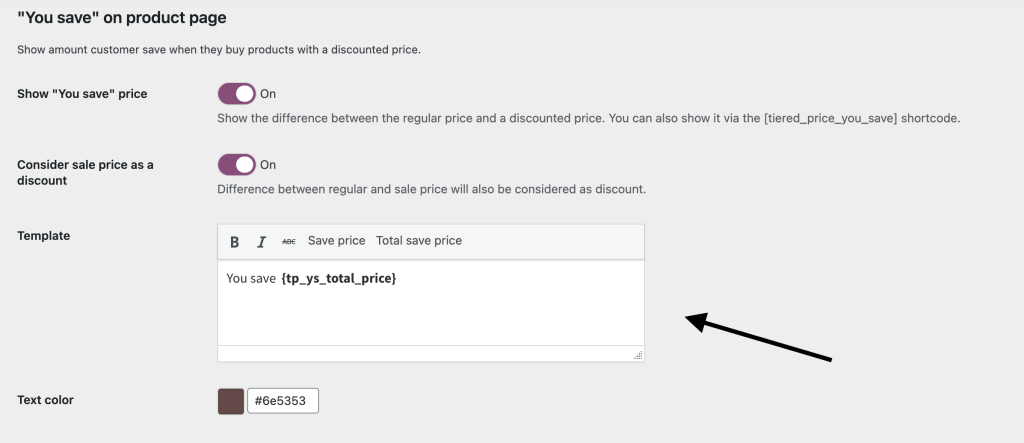This screenshot has width=1024, height=443.
Task: Select the {tp_ys_total_price} placeholder text
Action: [x=339, y=278]
